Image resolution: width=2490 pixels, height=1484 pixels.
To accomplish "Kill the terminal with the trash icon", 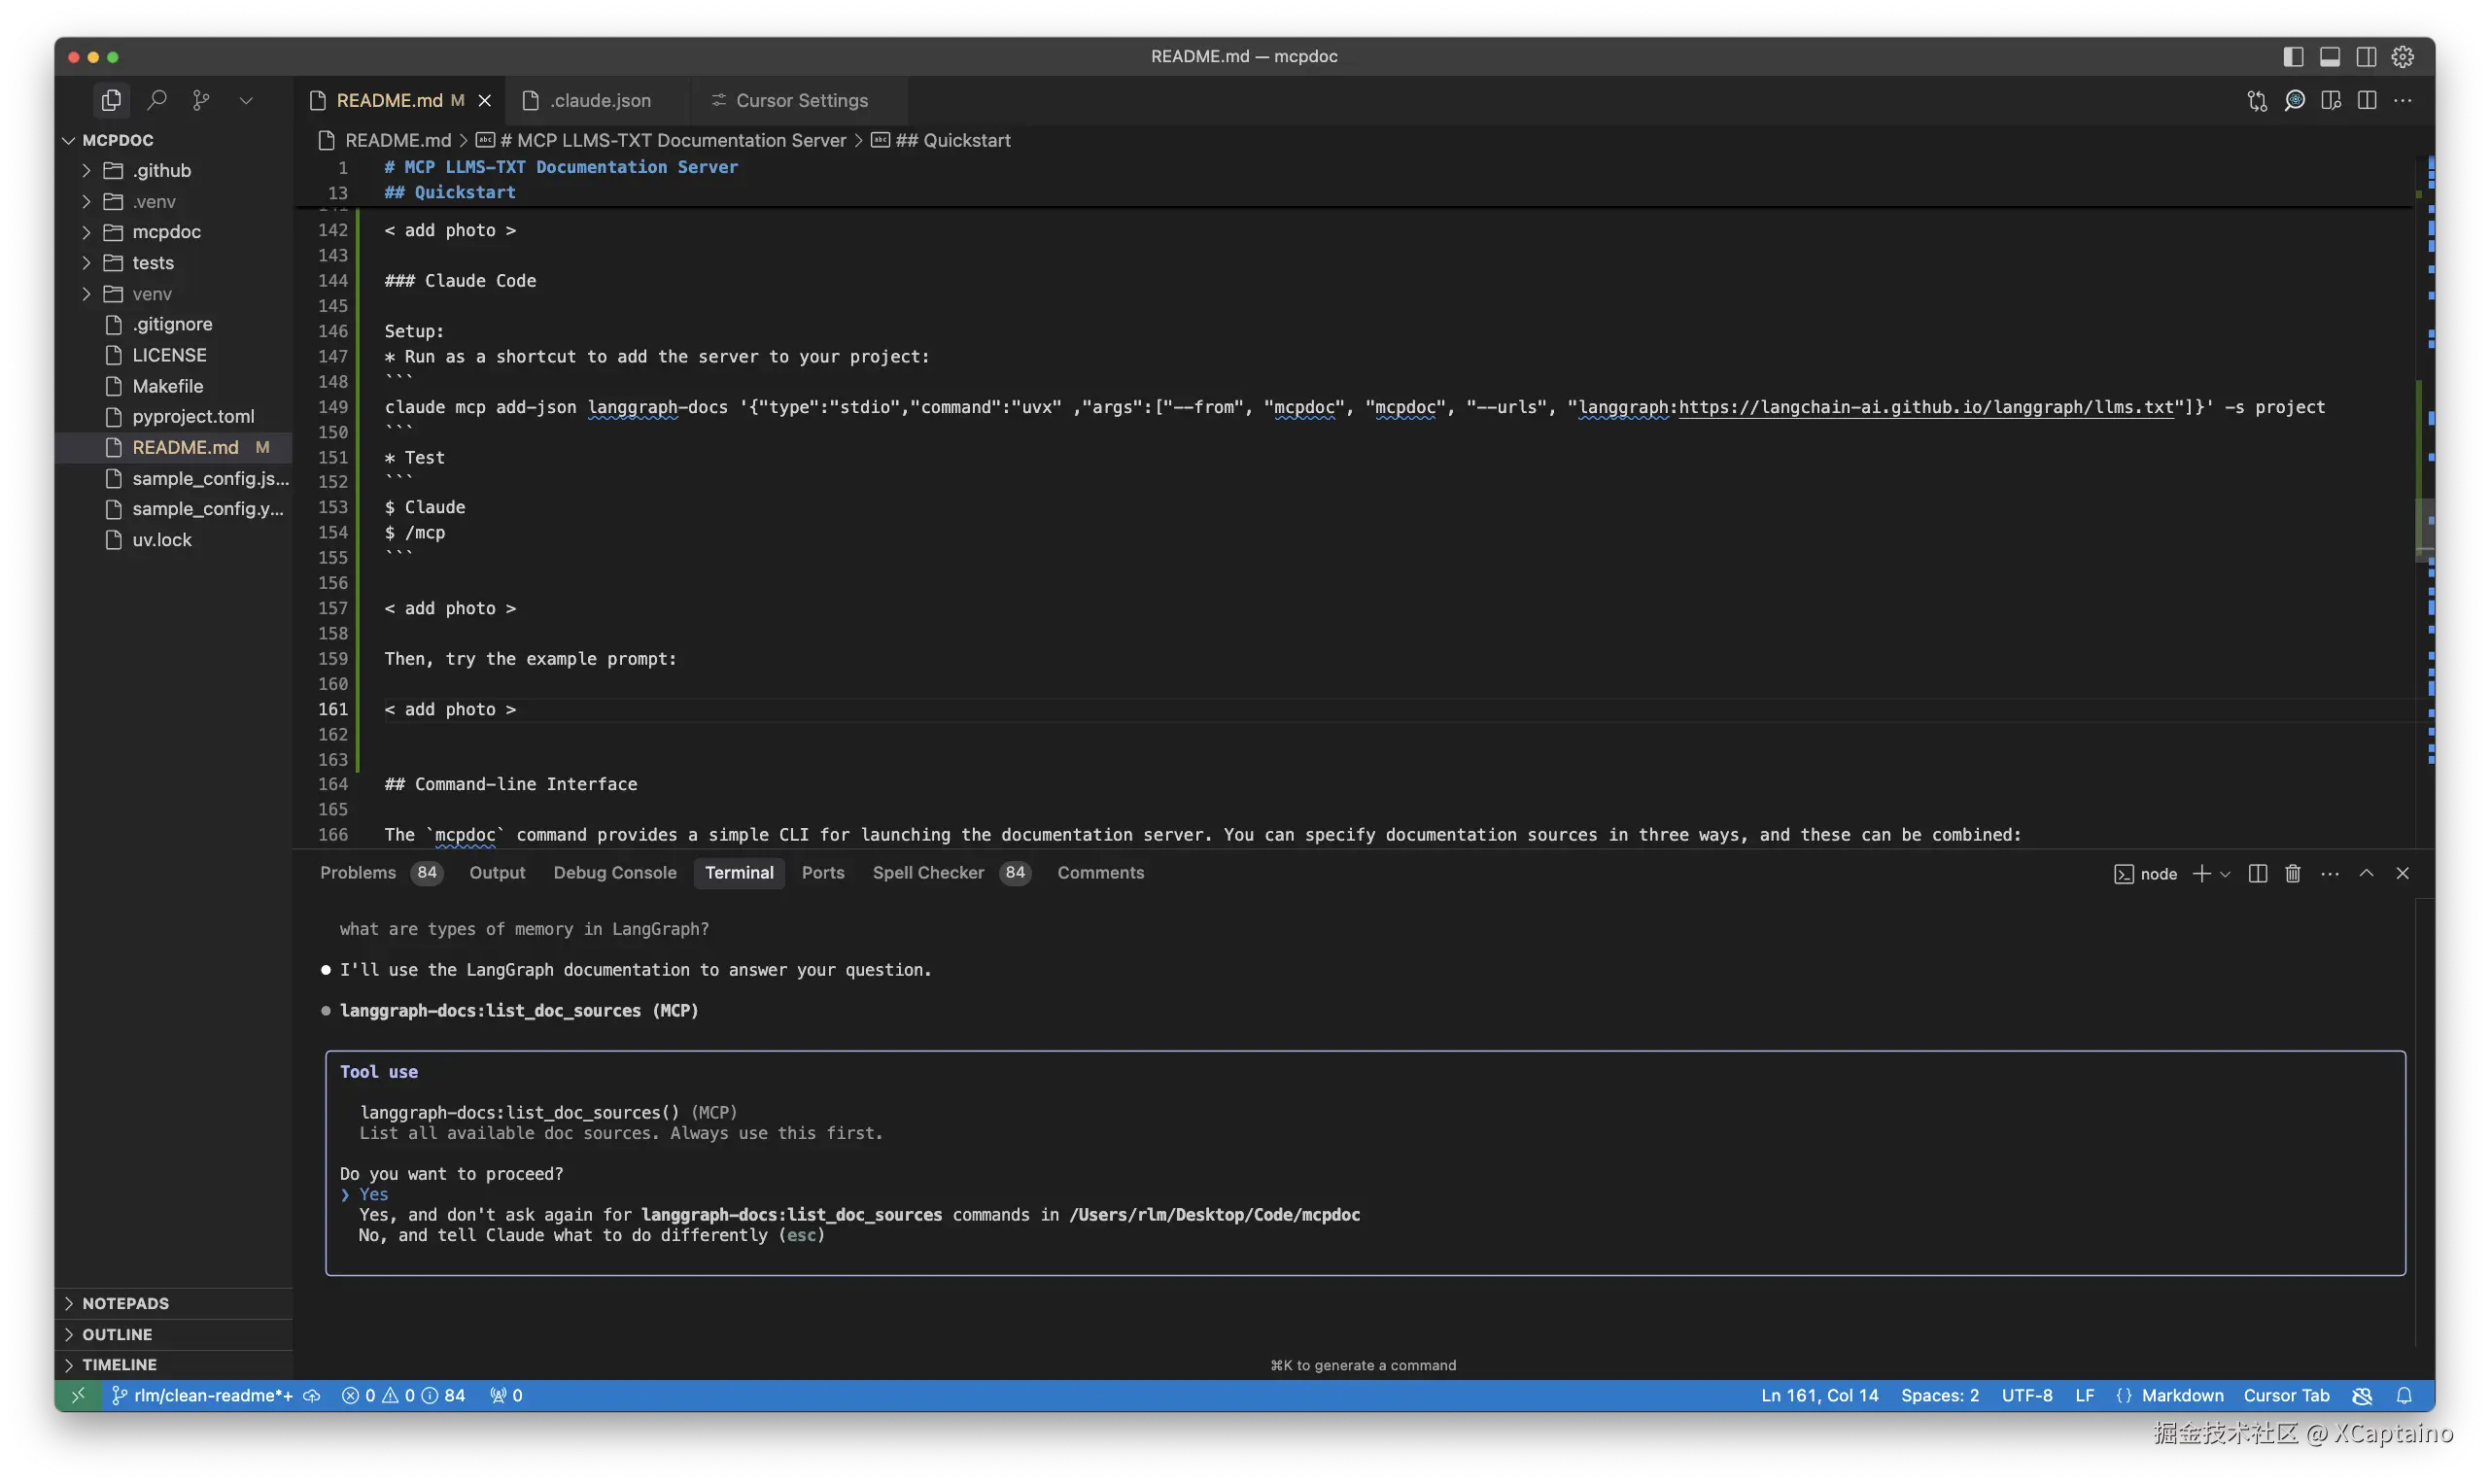I will (2292, 873).
